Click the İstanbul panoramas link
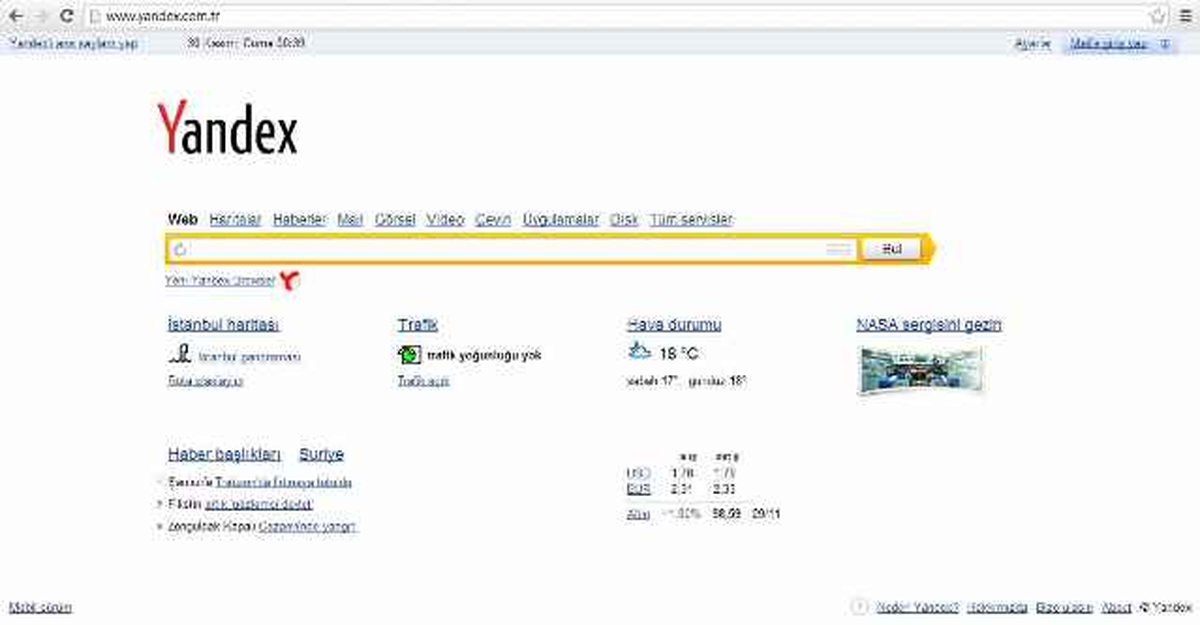Viewport: 1200px width, 625px height. tap(249, 356)
